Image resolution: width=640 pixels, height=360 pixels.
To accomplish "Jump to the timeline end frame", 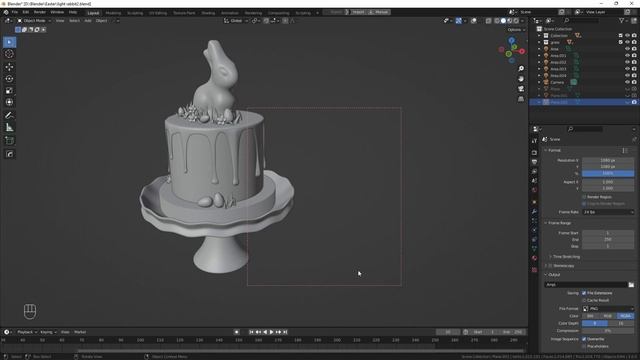I will coord(285,332).
